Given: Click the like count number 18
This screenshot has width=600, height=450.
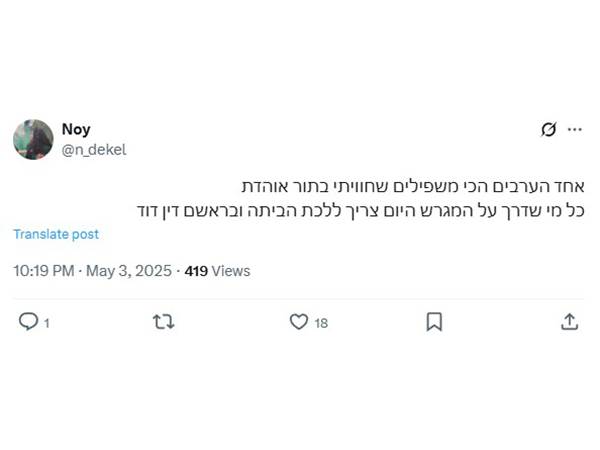Looking at the screenshot, I should point(321,323).
